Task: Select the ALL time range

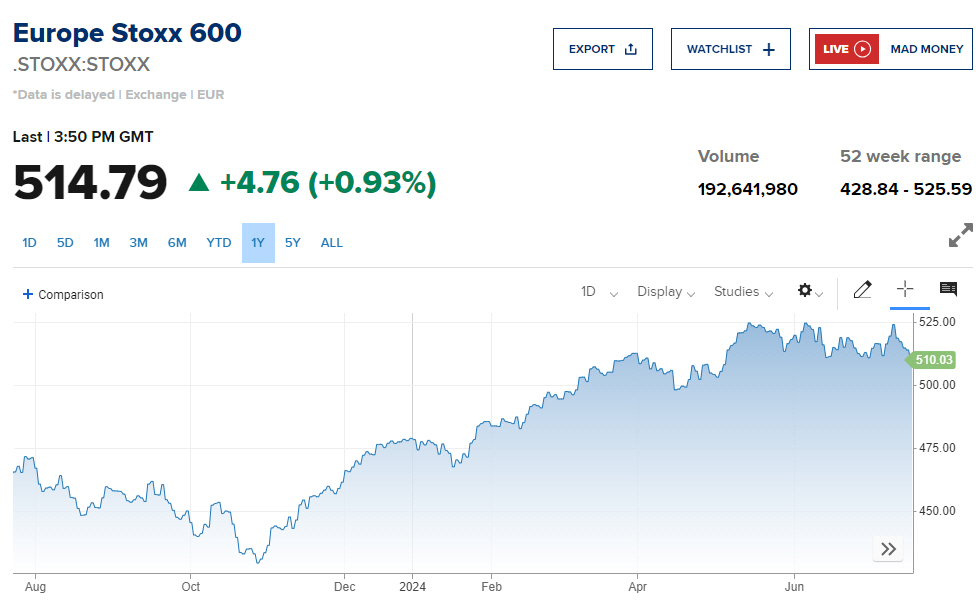Action: 331,242
